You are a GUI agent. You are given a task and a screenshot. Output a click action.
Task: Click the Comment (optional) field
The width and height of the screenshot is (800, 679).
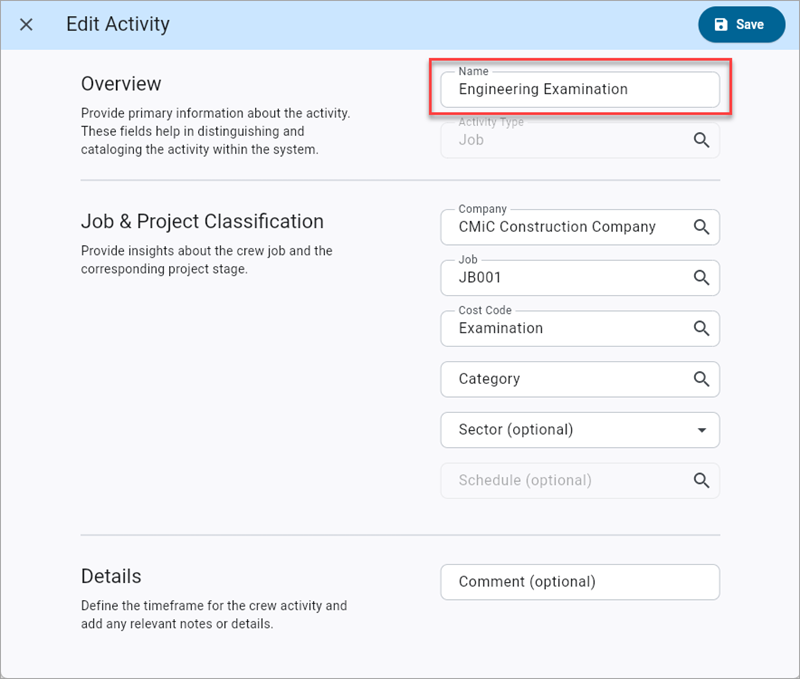tap(560, 581)
